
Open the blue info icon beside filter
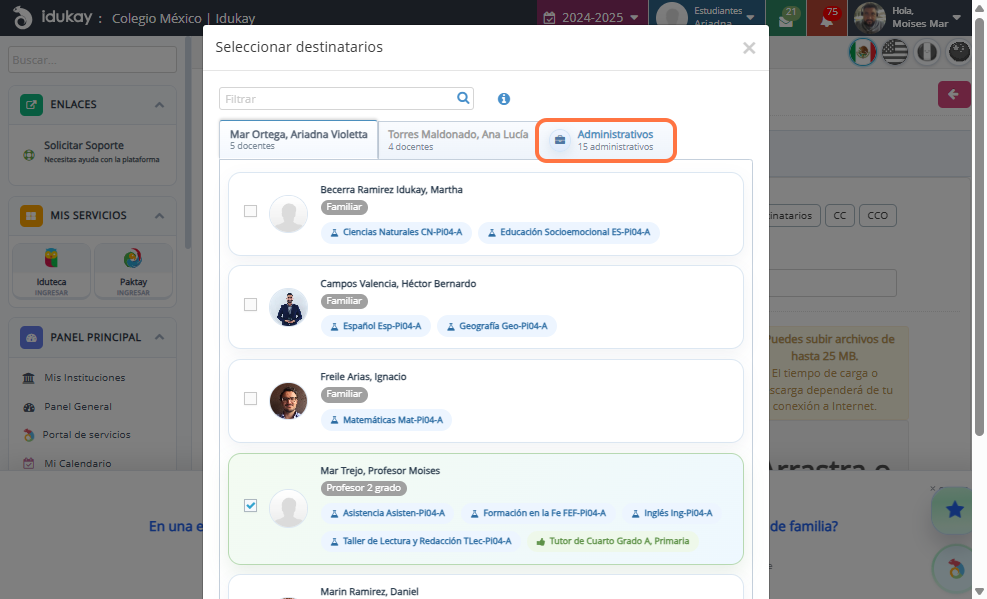tap(504, 99)
